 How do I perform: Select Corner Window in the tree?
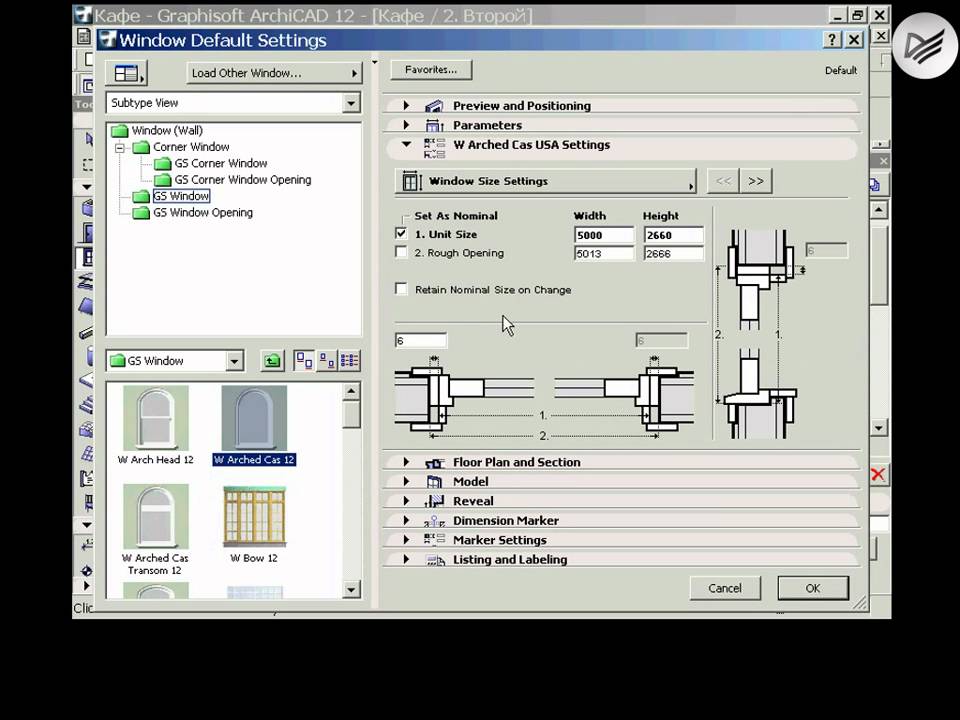[x=191, y=147]
